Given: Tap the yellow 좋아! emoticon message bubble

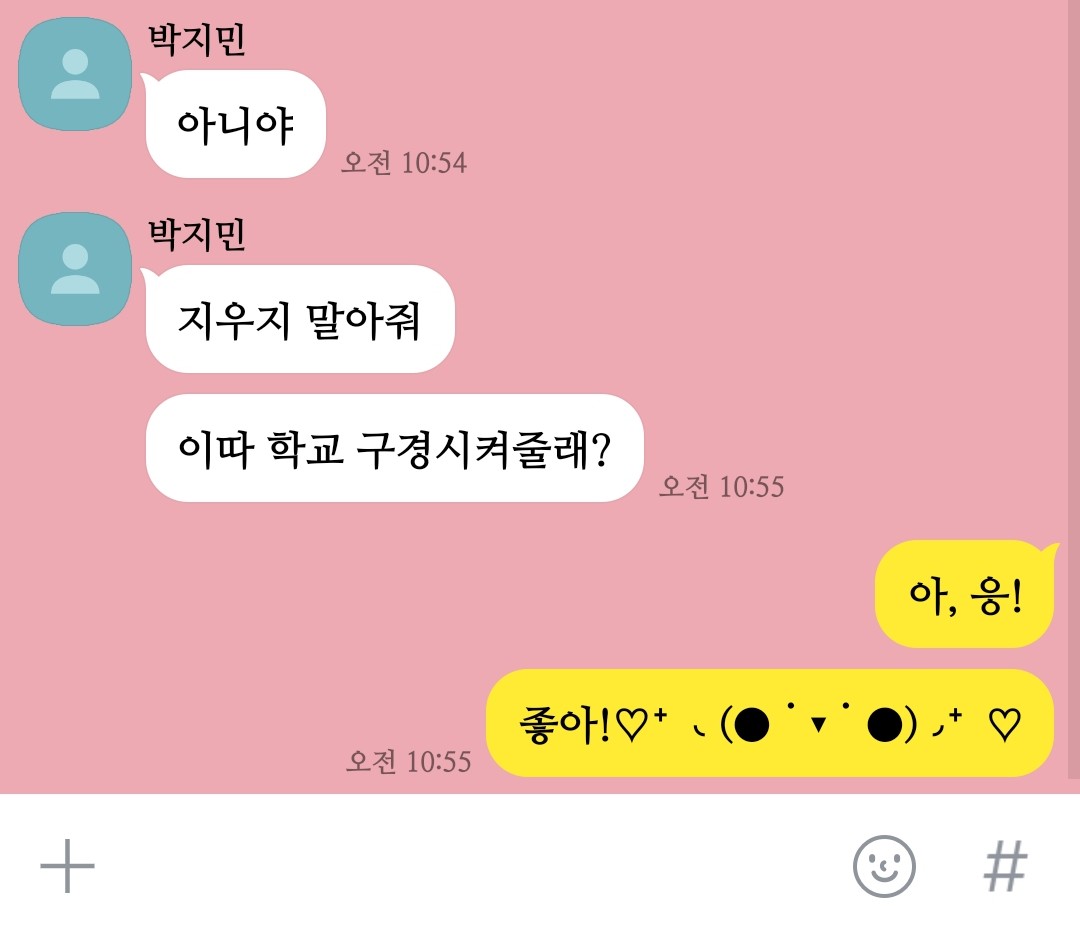Looking at the screenshot, I should [770, 723].
